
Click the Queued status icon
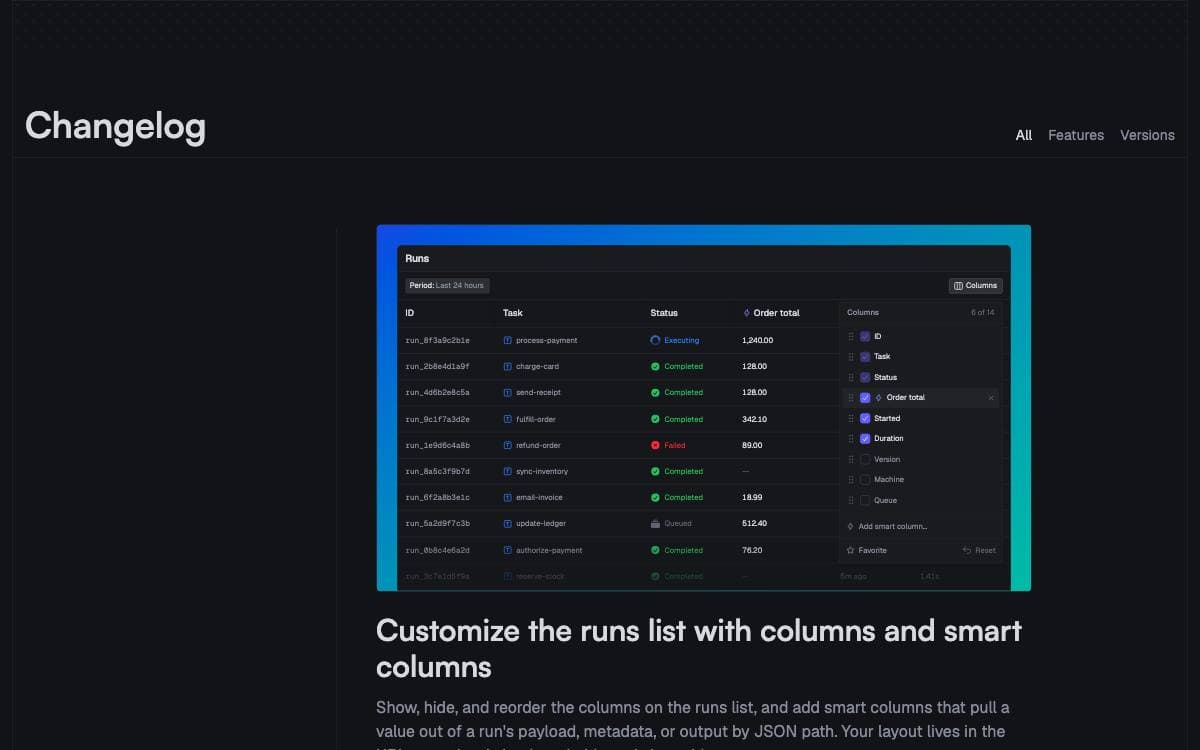pos(655,523)
